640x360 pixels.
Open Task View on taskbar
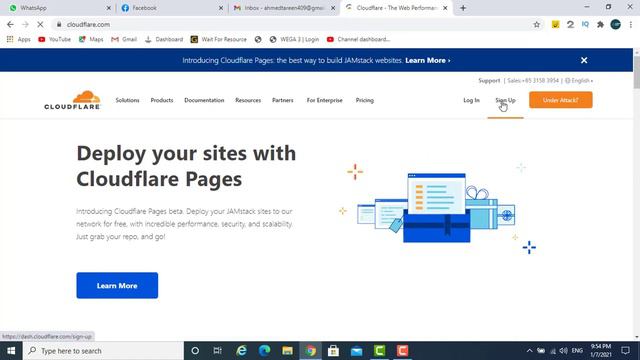(x=218, y=351)
